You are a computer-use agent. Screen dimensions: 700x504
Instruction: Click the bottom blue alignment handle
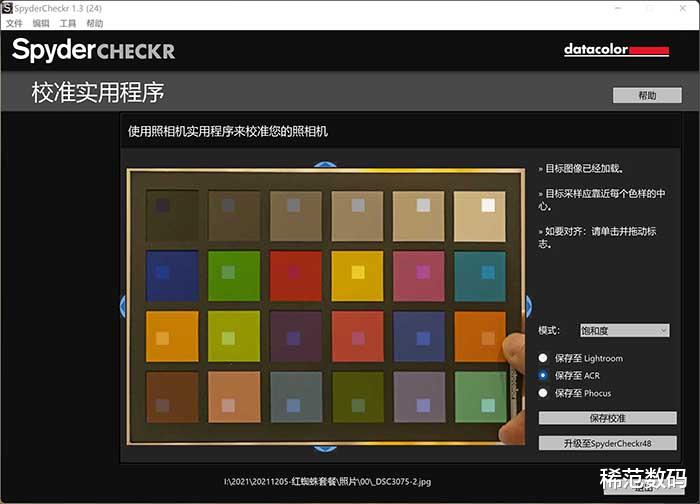(325, 449)
